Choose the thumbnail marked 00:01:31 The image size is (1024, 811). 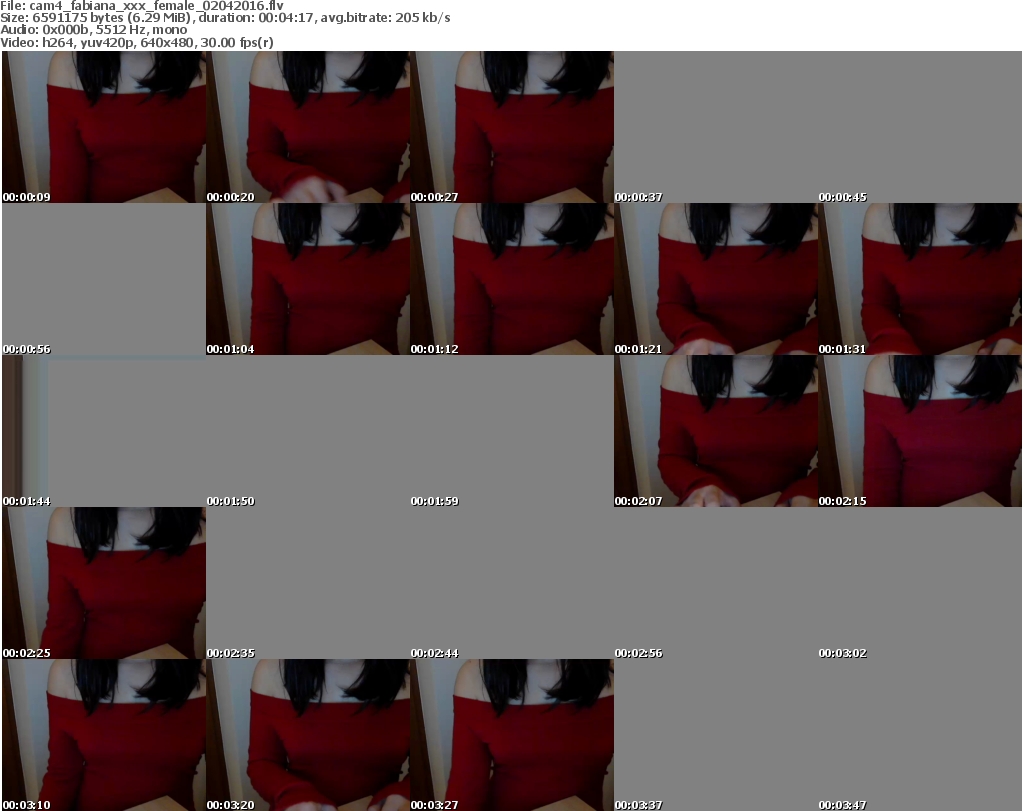click(920, 279)
